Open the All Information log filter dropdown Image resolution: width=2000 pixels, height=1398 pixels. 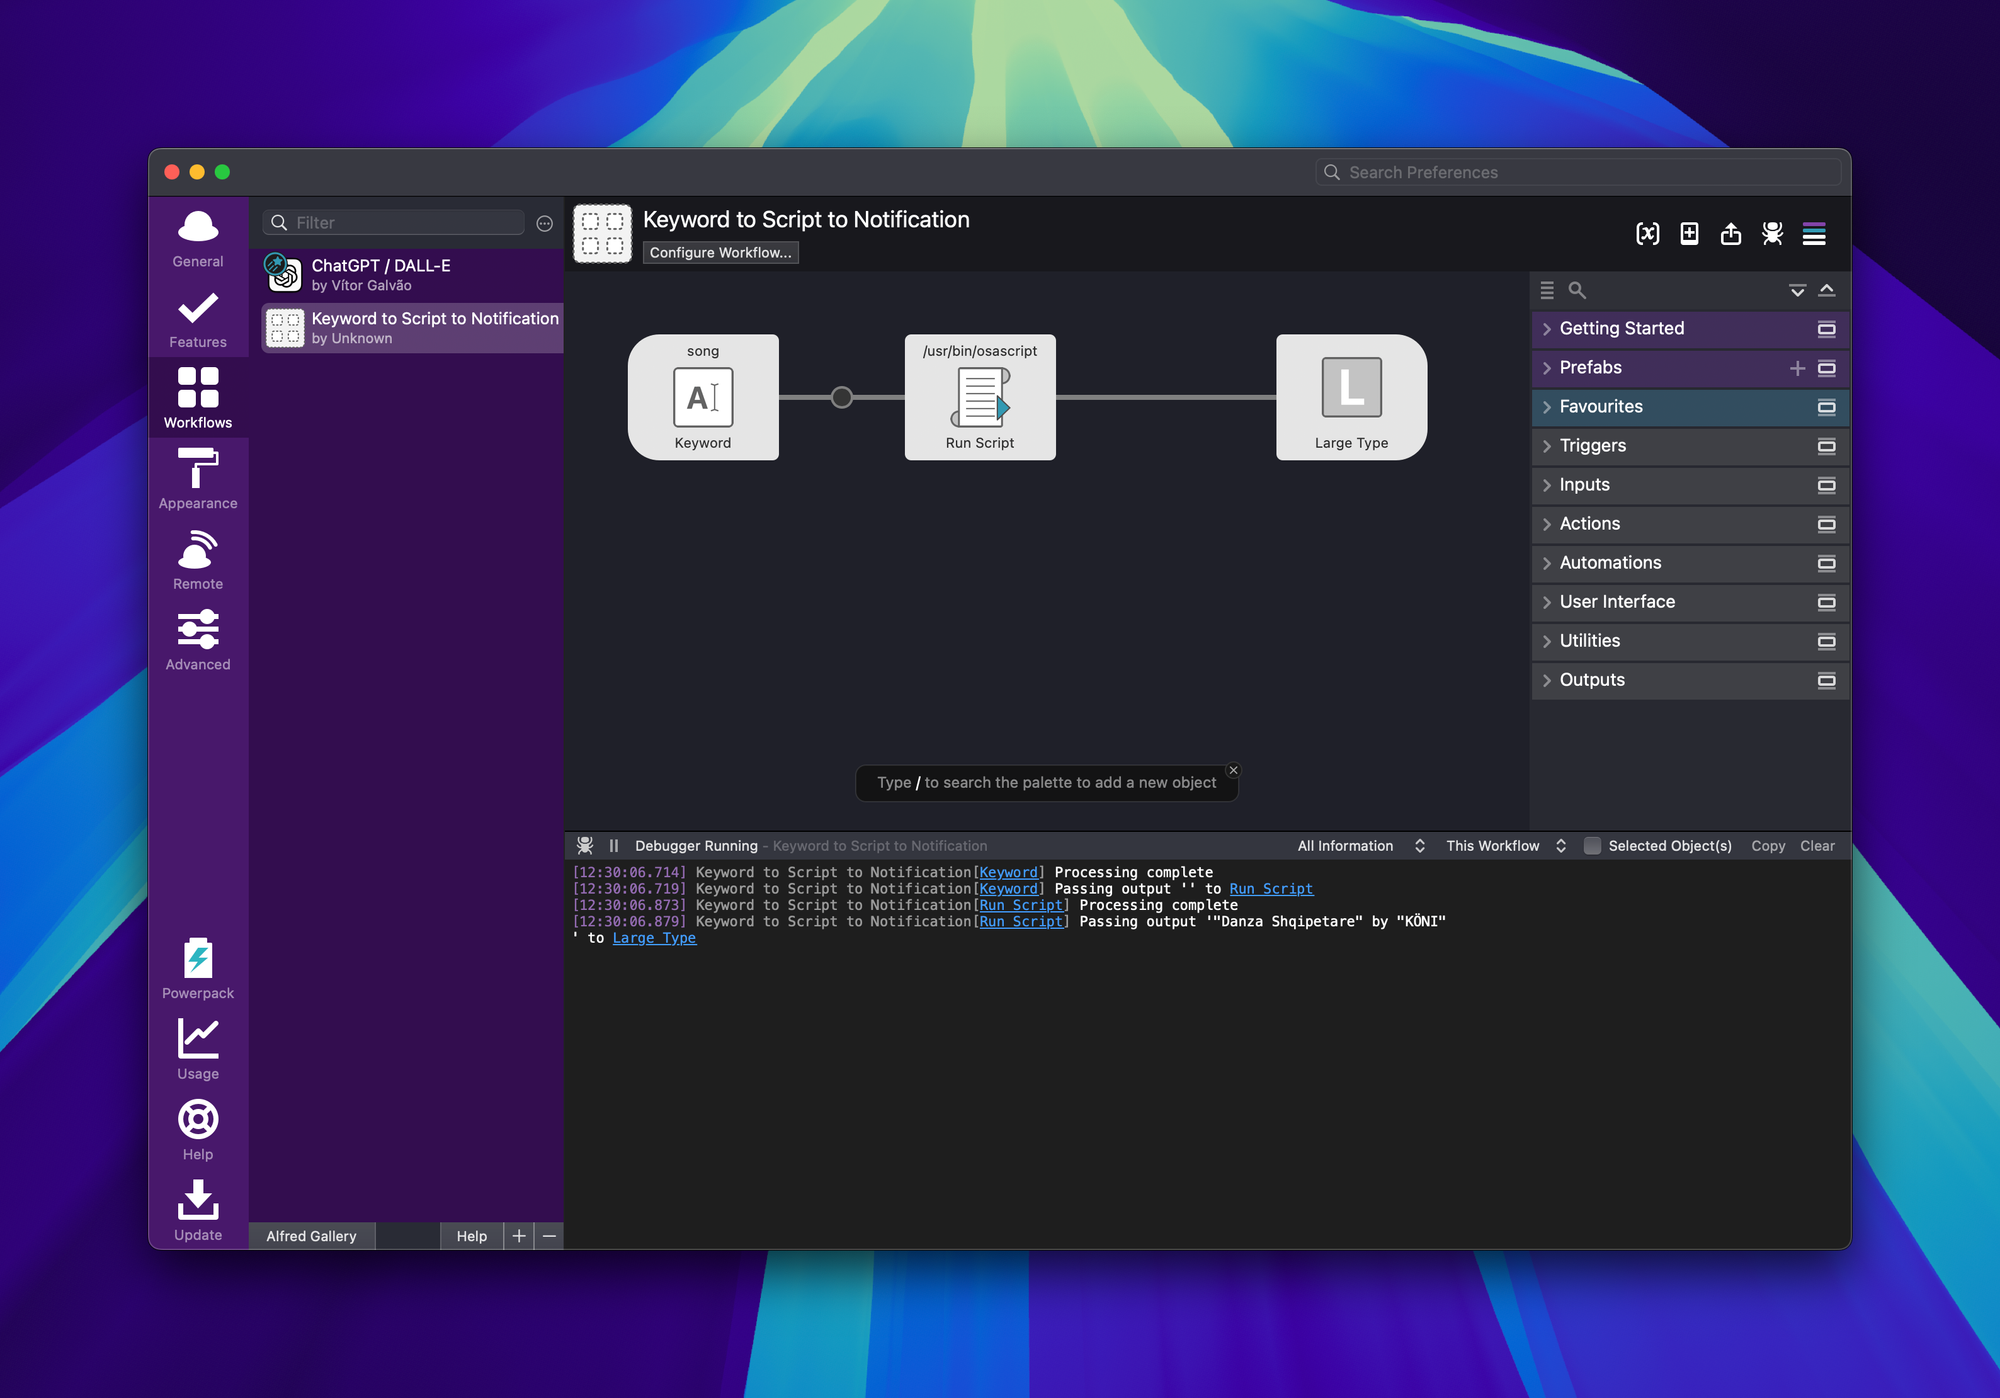point(1360,846)
